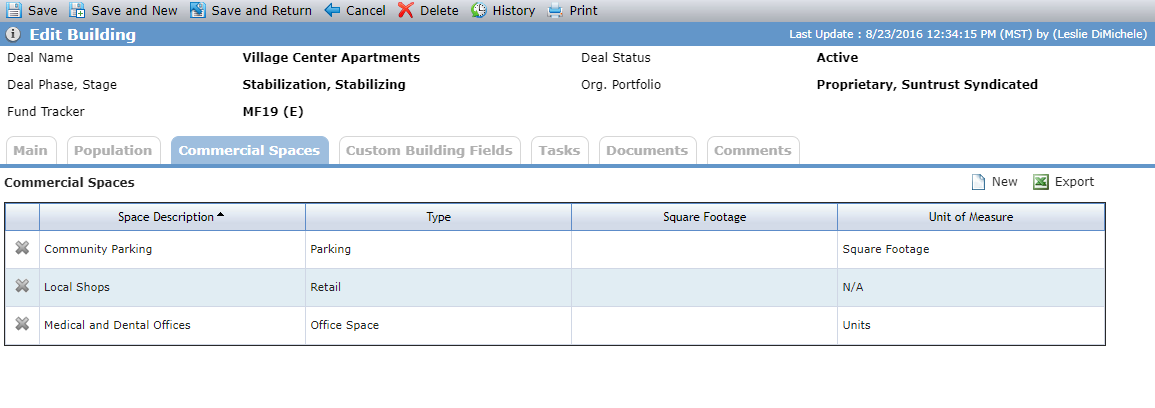Click the Save and Return icon
Viewport: 1155px width, 408px height.
pyautogui.click(x=197, y=10)
